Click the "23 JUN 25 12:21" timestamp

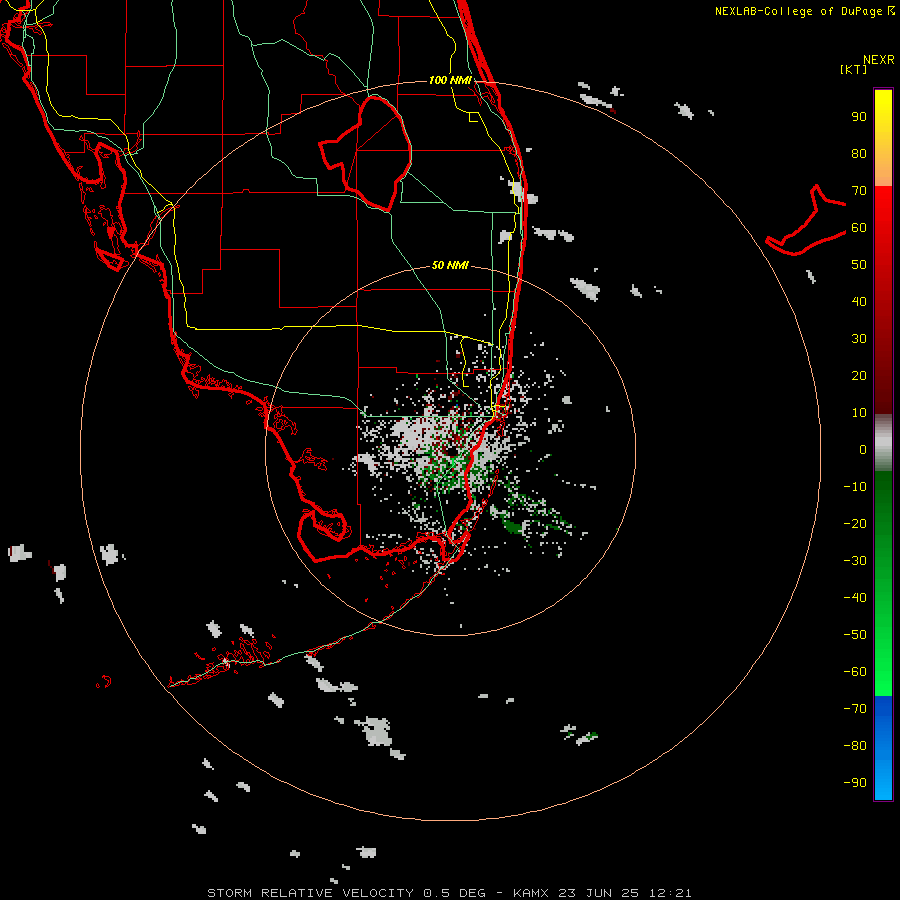[x=625, y=893]
